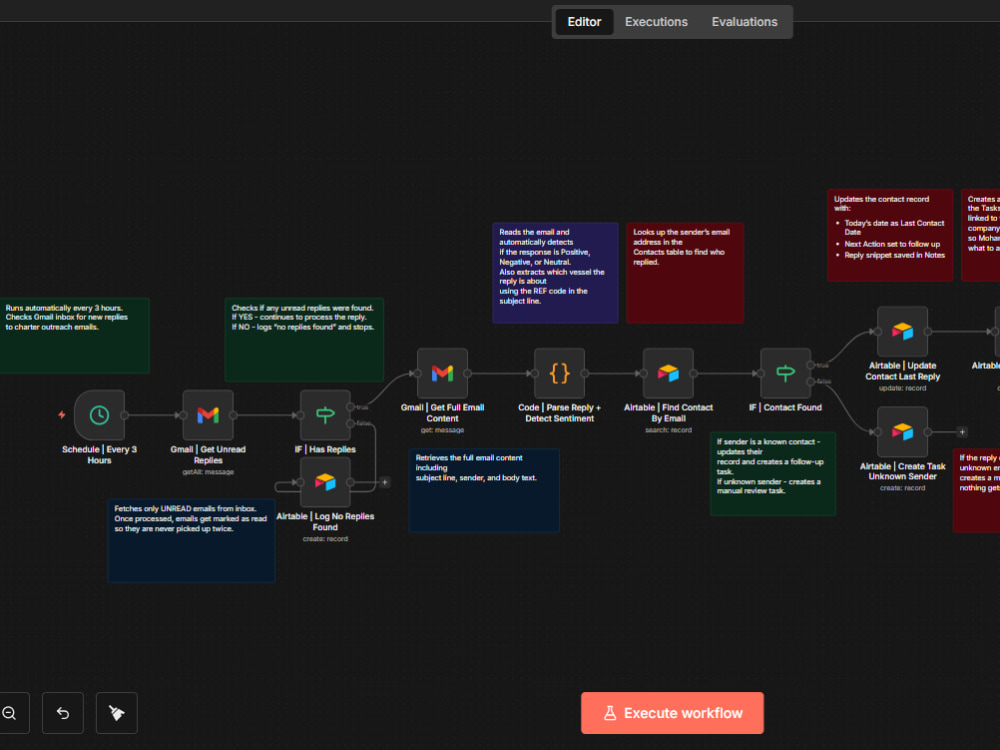This screenshot has width=1000, height=750.
Task: Open the Evaluations tab
Action: (x=744, y=22)
